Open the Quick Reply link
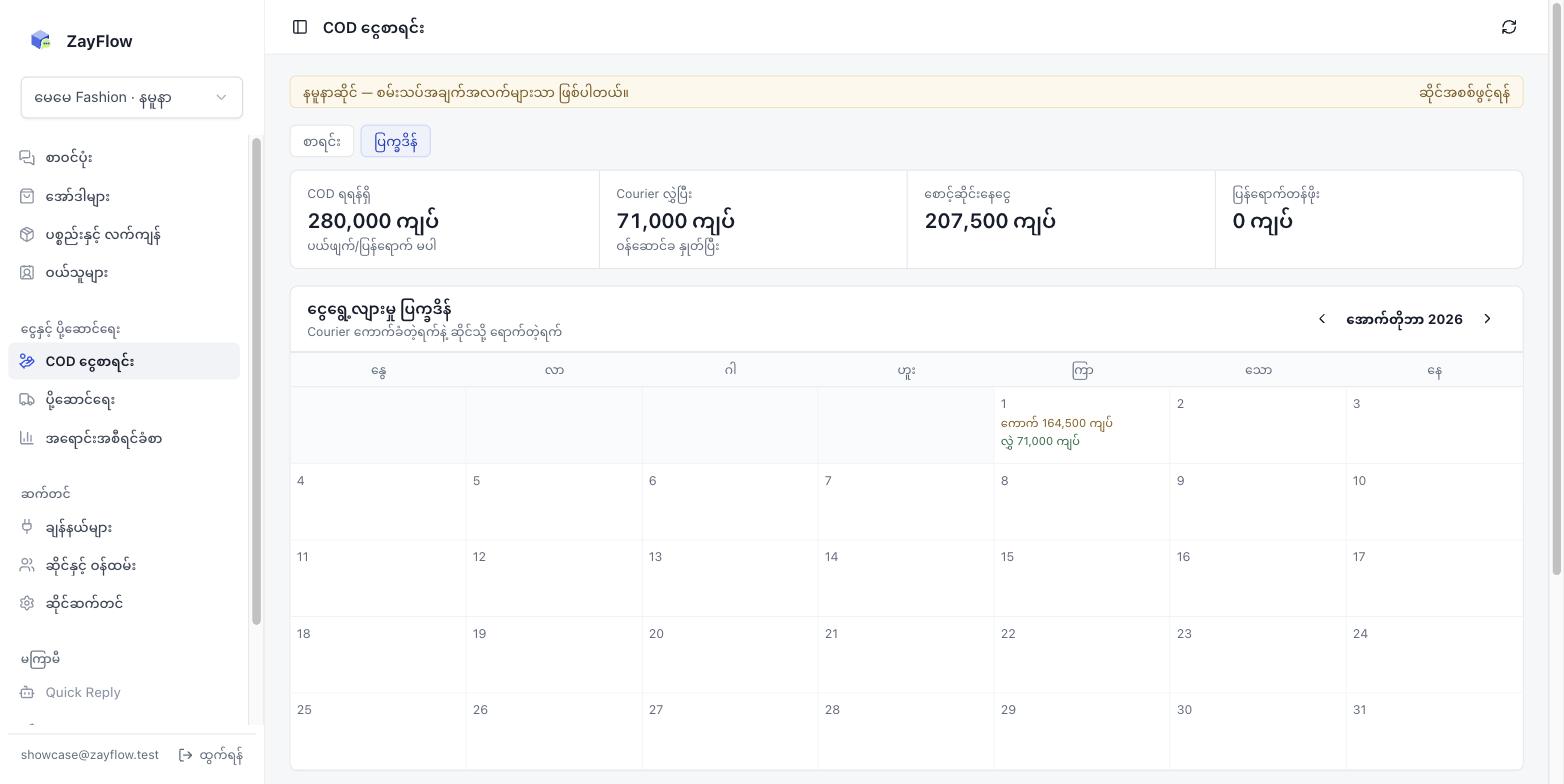 point(124,692)
